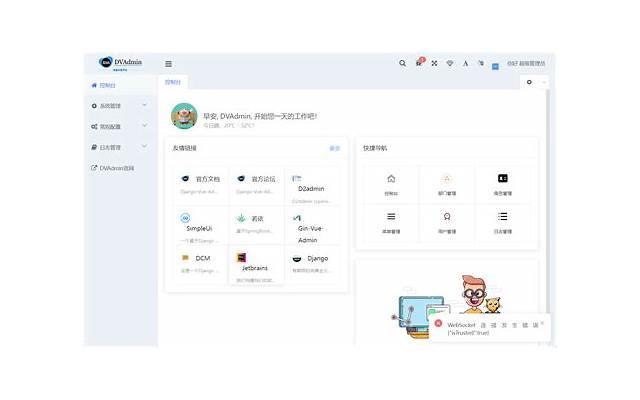Open the theme diamond icon in header
This screenshot has height=400, width=640.
coord(450,63)
